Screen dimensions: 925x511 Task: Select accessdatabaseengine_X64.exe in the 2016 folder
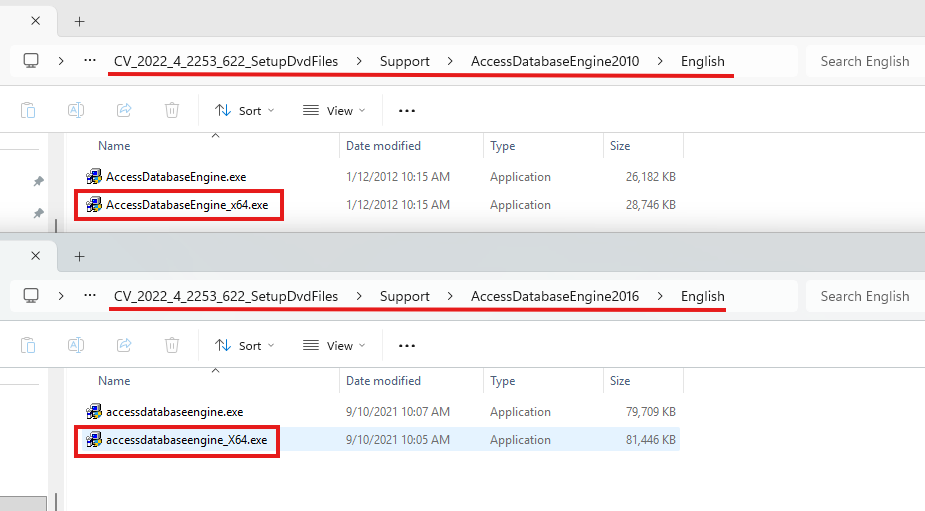[x=187, y=440]
